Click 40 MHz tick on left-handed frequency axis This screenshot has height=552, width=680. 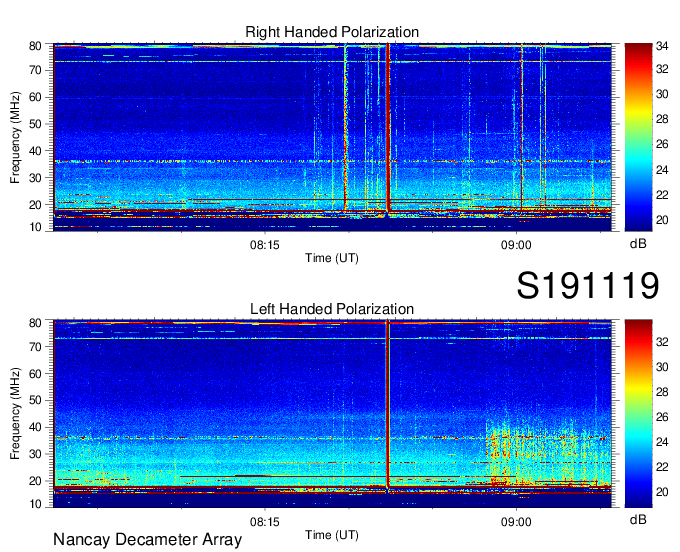(35, 427)
